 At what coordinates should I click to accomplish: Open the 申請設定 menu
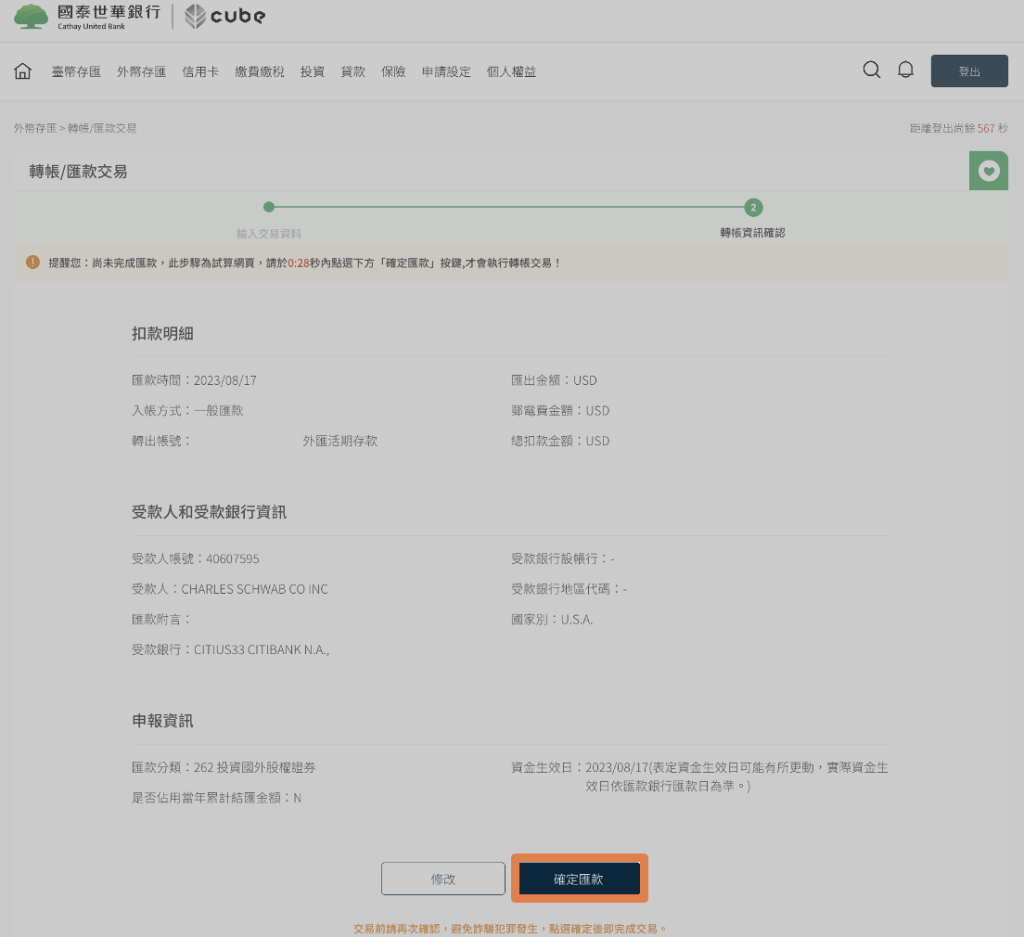pos(445,71)
